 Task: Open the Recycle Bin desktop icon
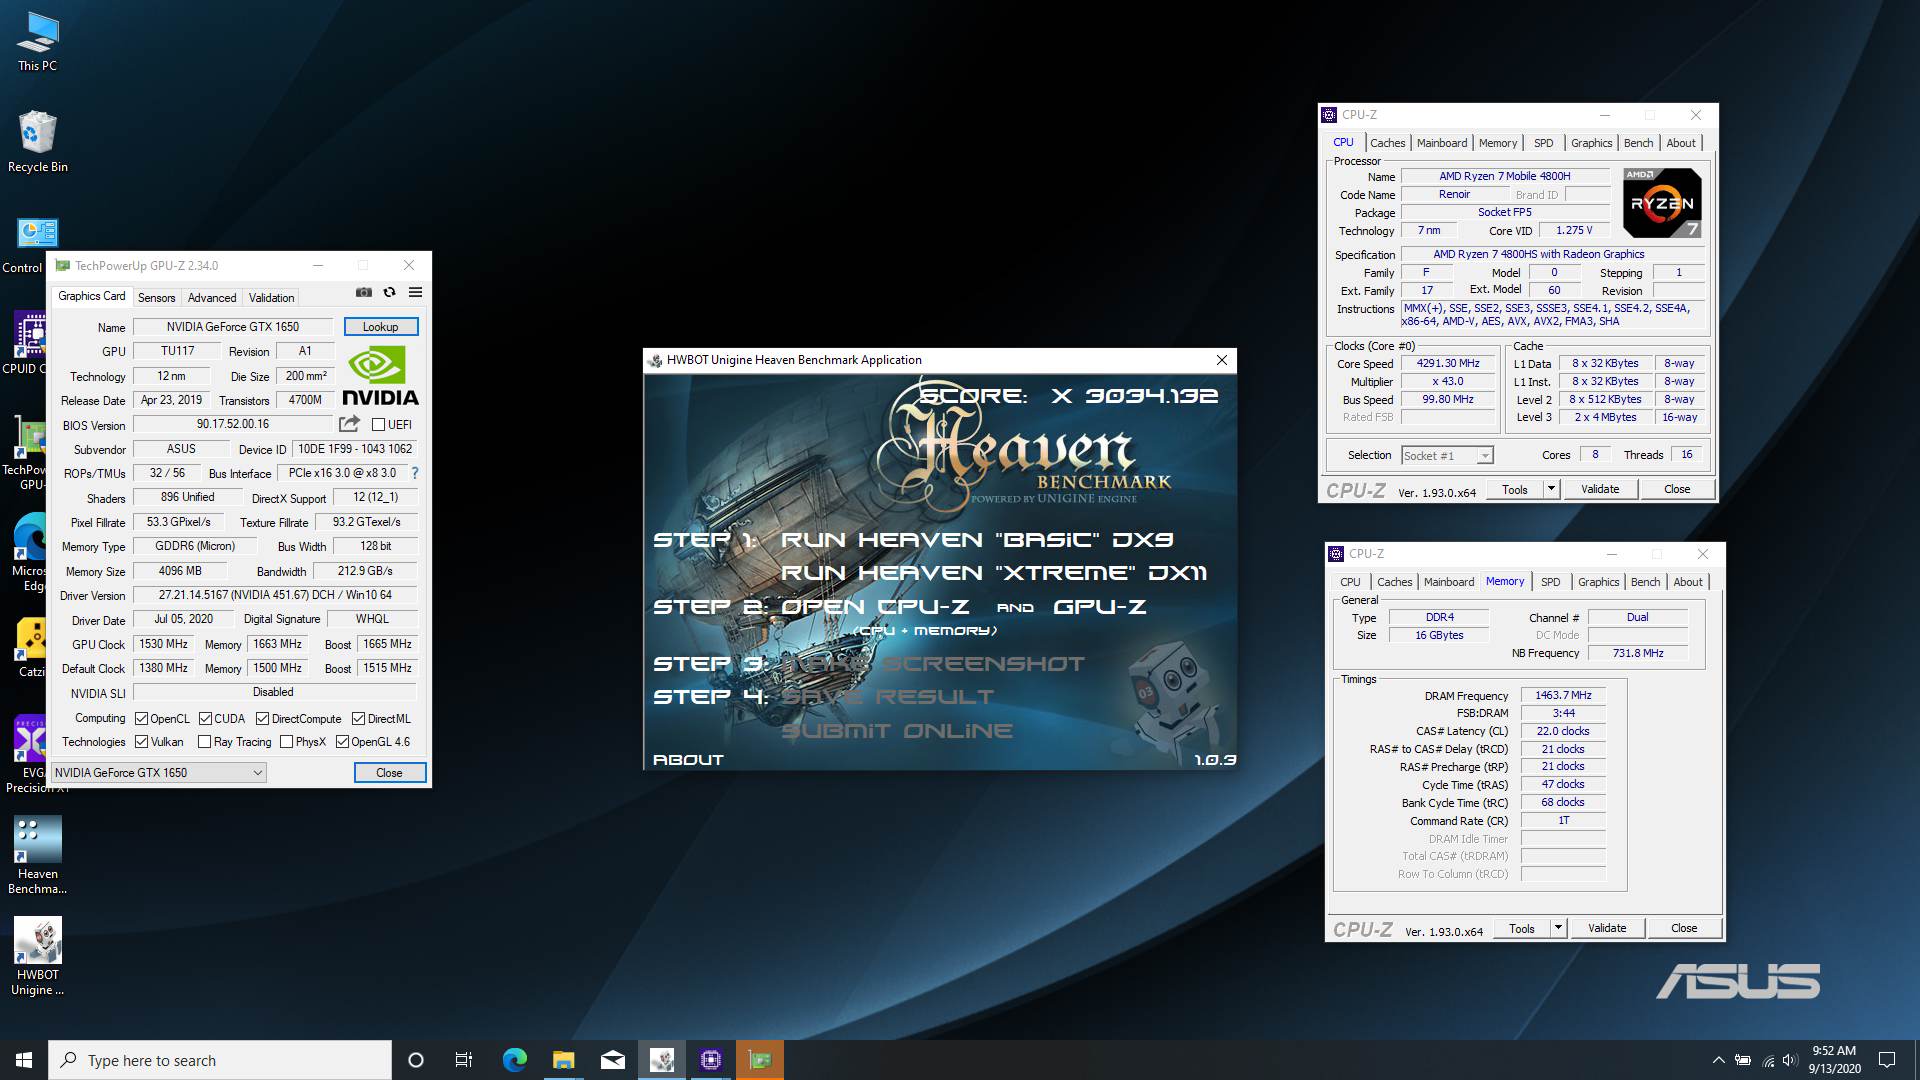[37, 142]
